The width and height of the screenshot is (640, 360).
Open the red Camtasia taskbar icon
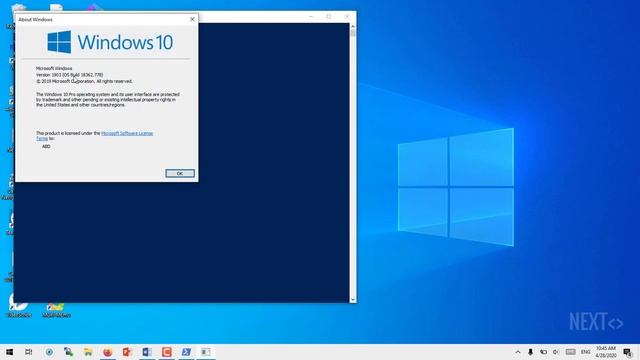tap(166, 352)
